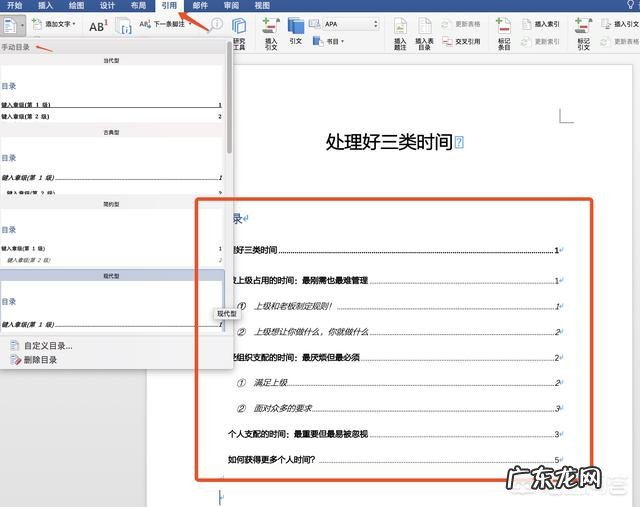Switch to the 插入 tab
Screen dimensions: 640x507
pyautogui.click(x=45, y=5)
